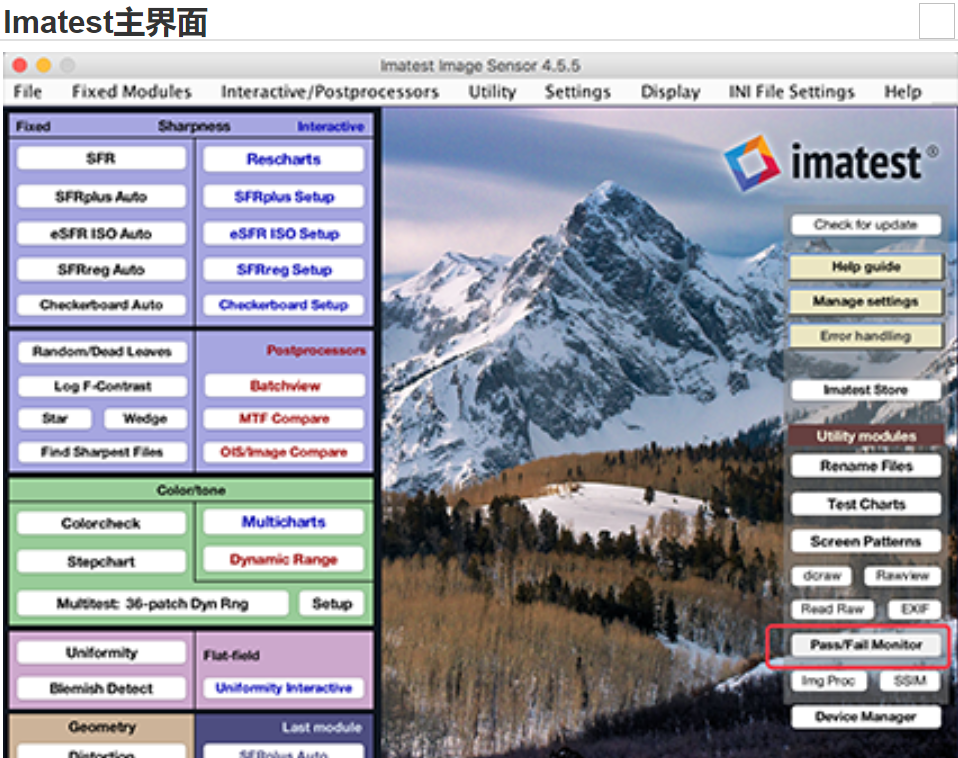Open the Pass/Fail Monitor utility
Screen dimensions: 958x758
(864, 645)
